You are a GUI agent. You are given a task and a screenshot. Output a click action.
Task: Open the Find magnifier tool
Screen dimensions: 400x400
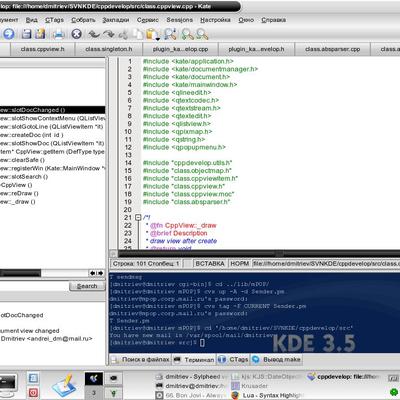tap(170, 34)
